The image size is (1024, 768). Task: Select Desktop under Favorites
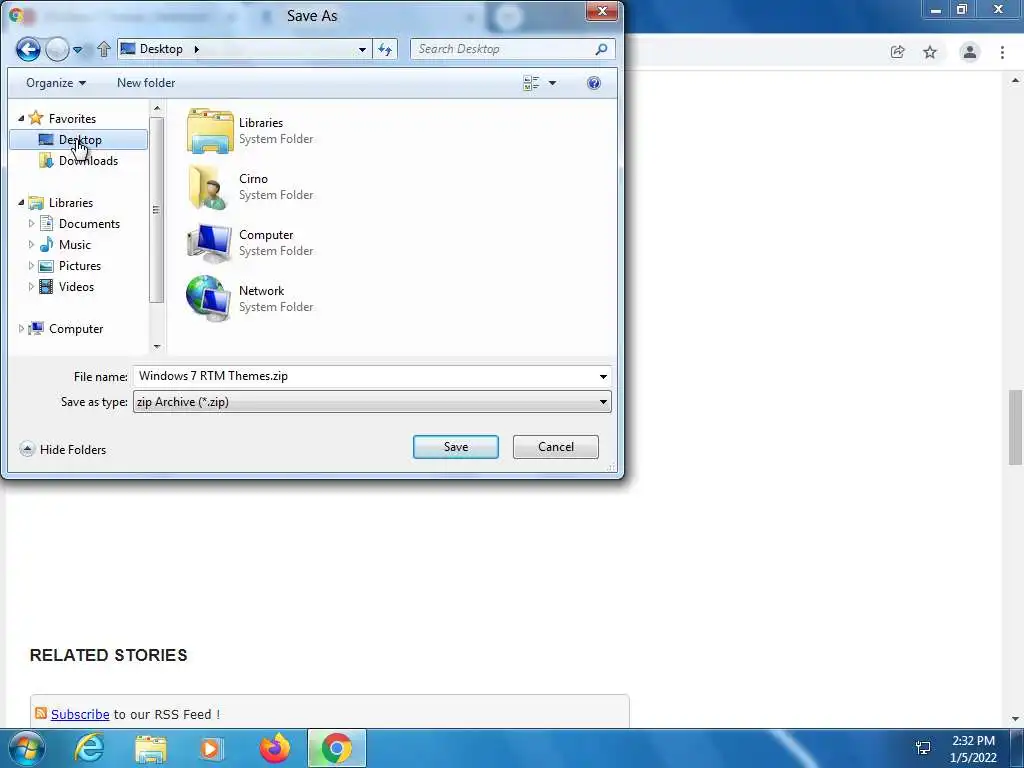[78, 140]
